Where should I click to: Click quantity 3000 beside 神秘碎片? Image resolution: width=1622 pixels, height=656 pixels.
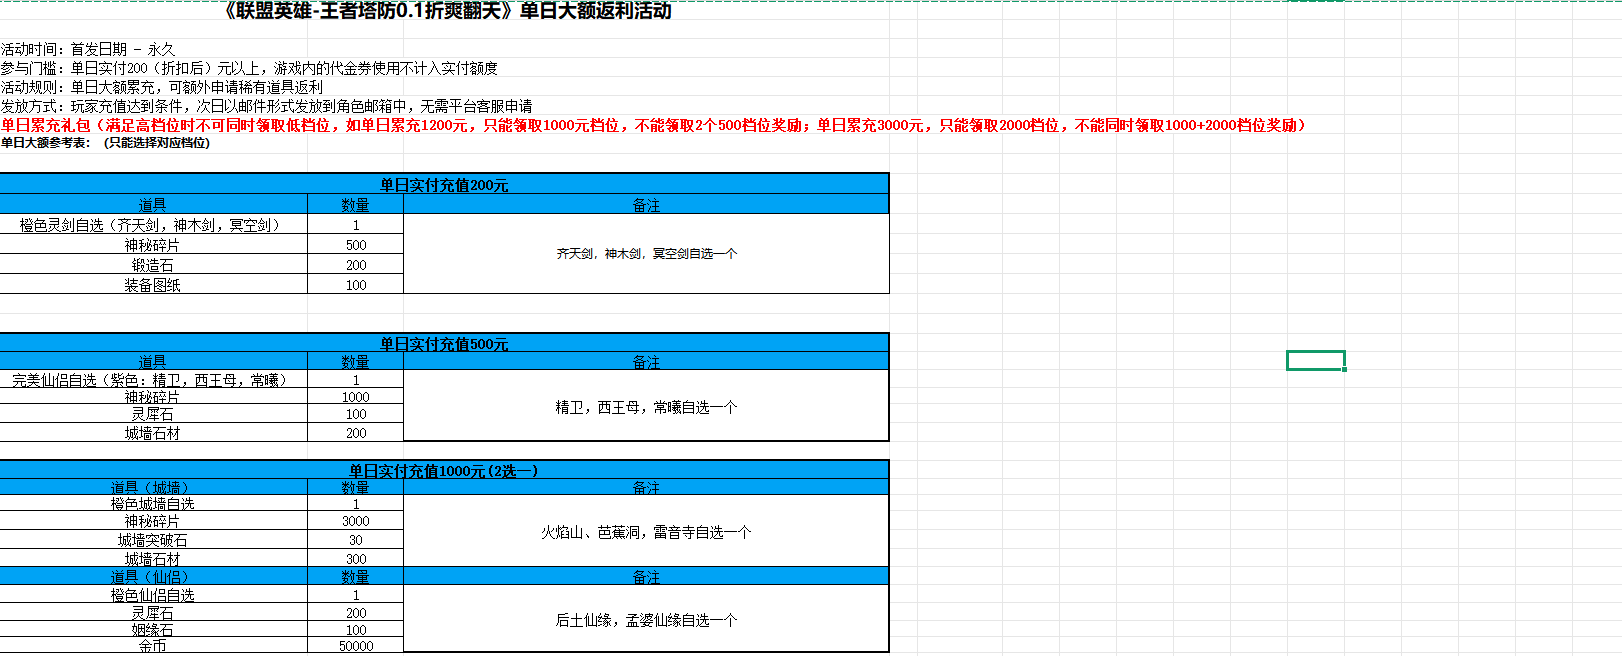pos(356,521)
